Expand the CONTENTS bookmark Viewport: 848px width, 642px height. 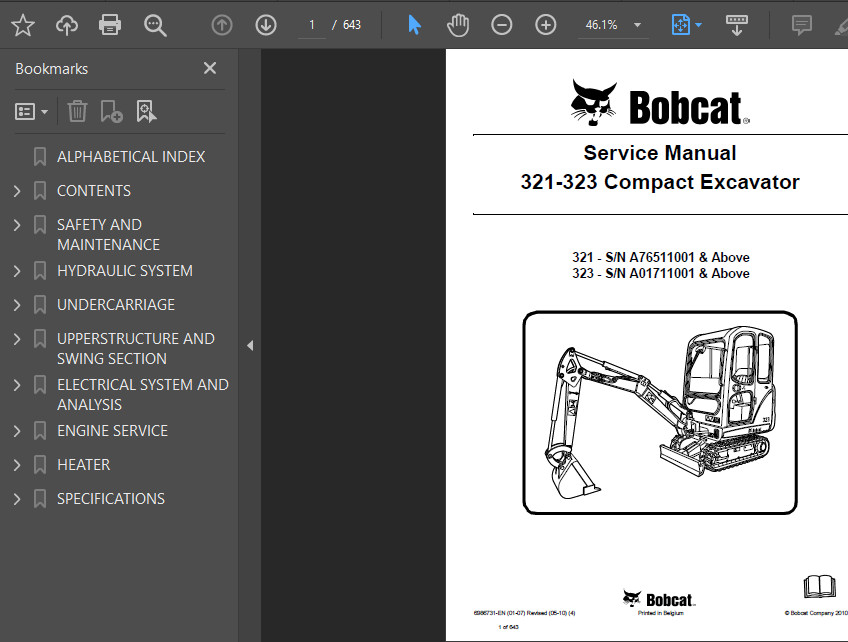click(17, 191)
